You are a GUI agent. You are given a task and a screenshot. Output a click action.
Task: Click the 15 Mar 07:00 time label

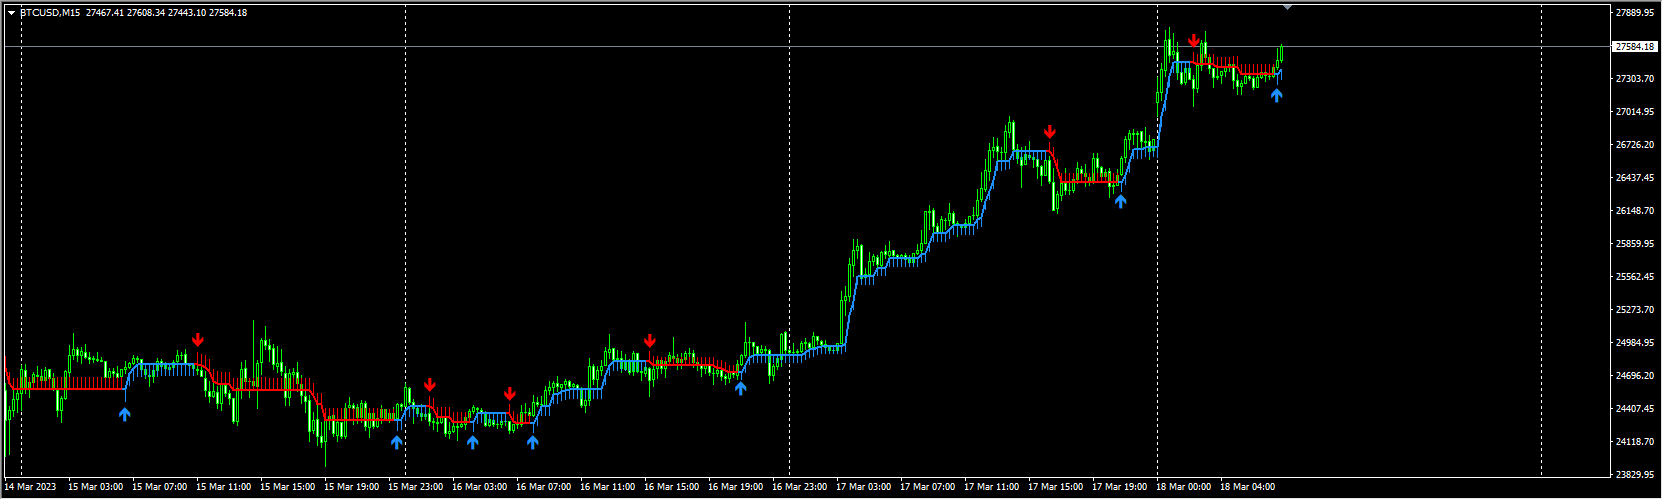(x=160, y=487)
